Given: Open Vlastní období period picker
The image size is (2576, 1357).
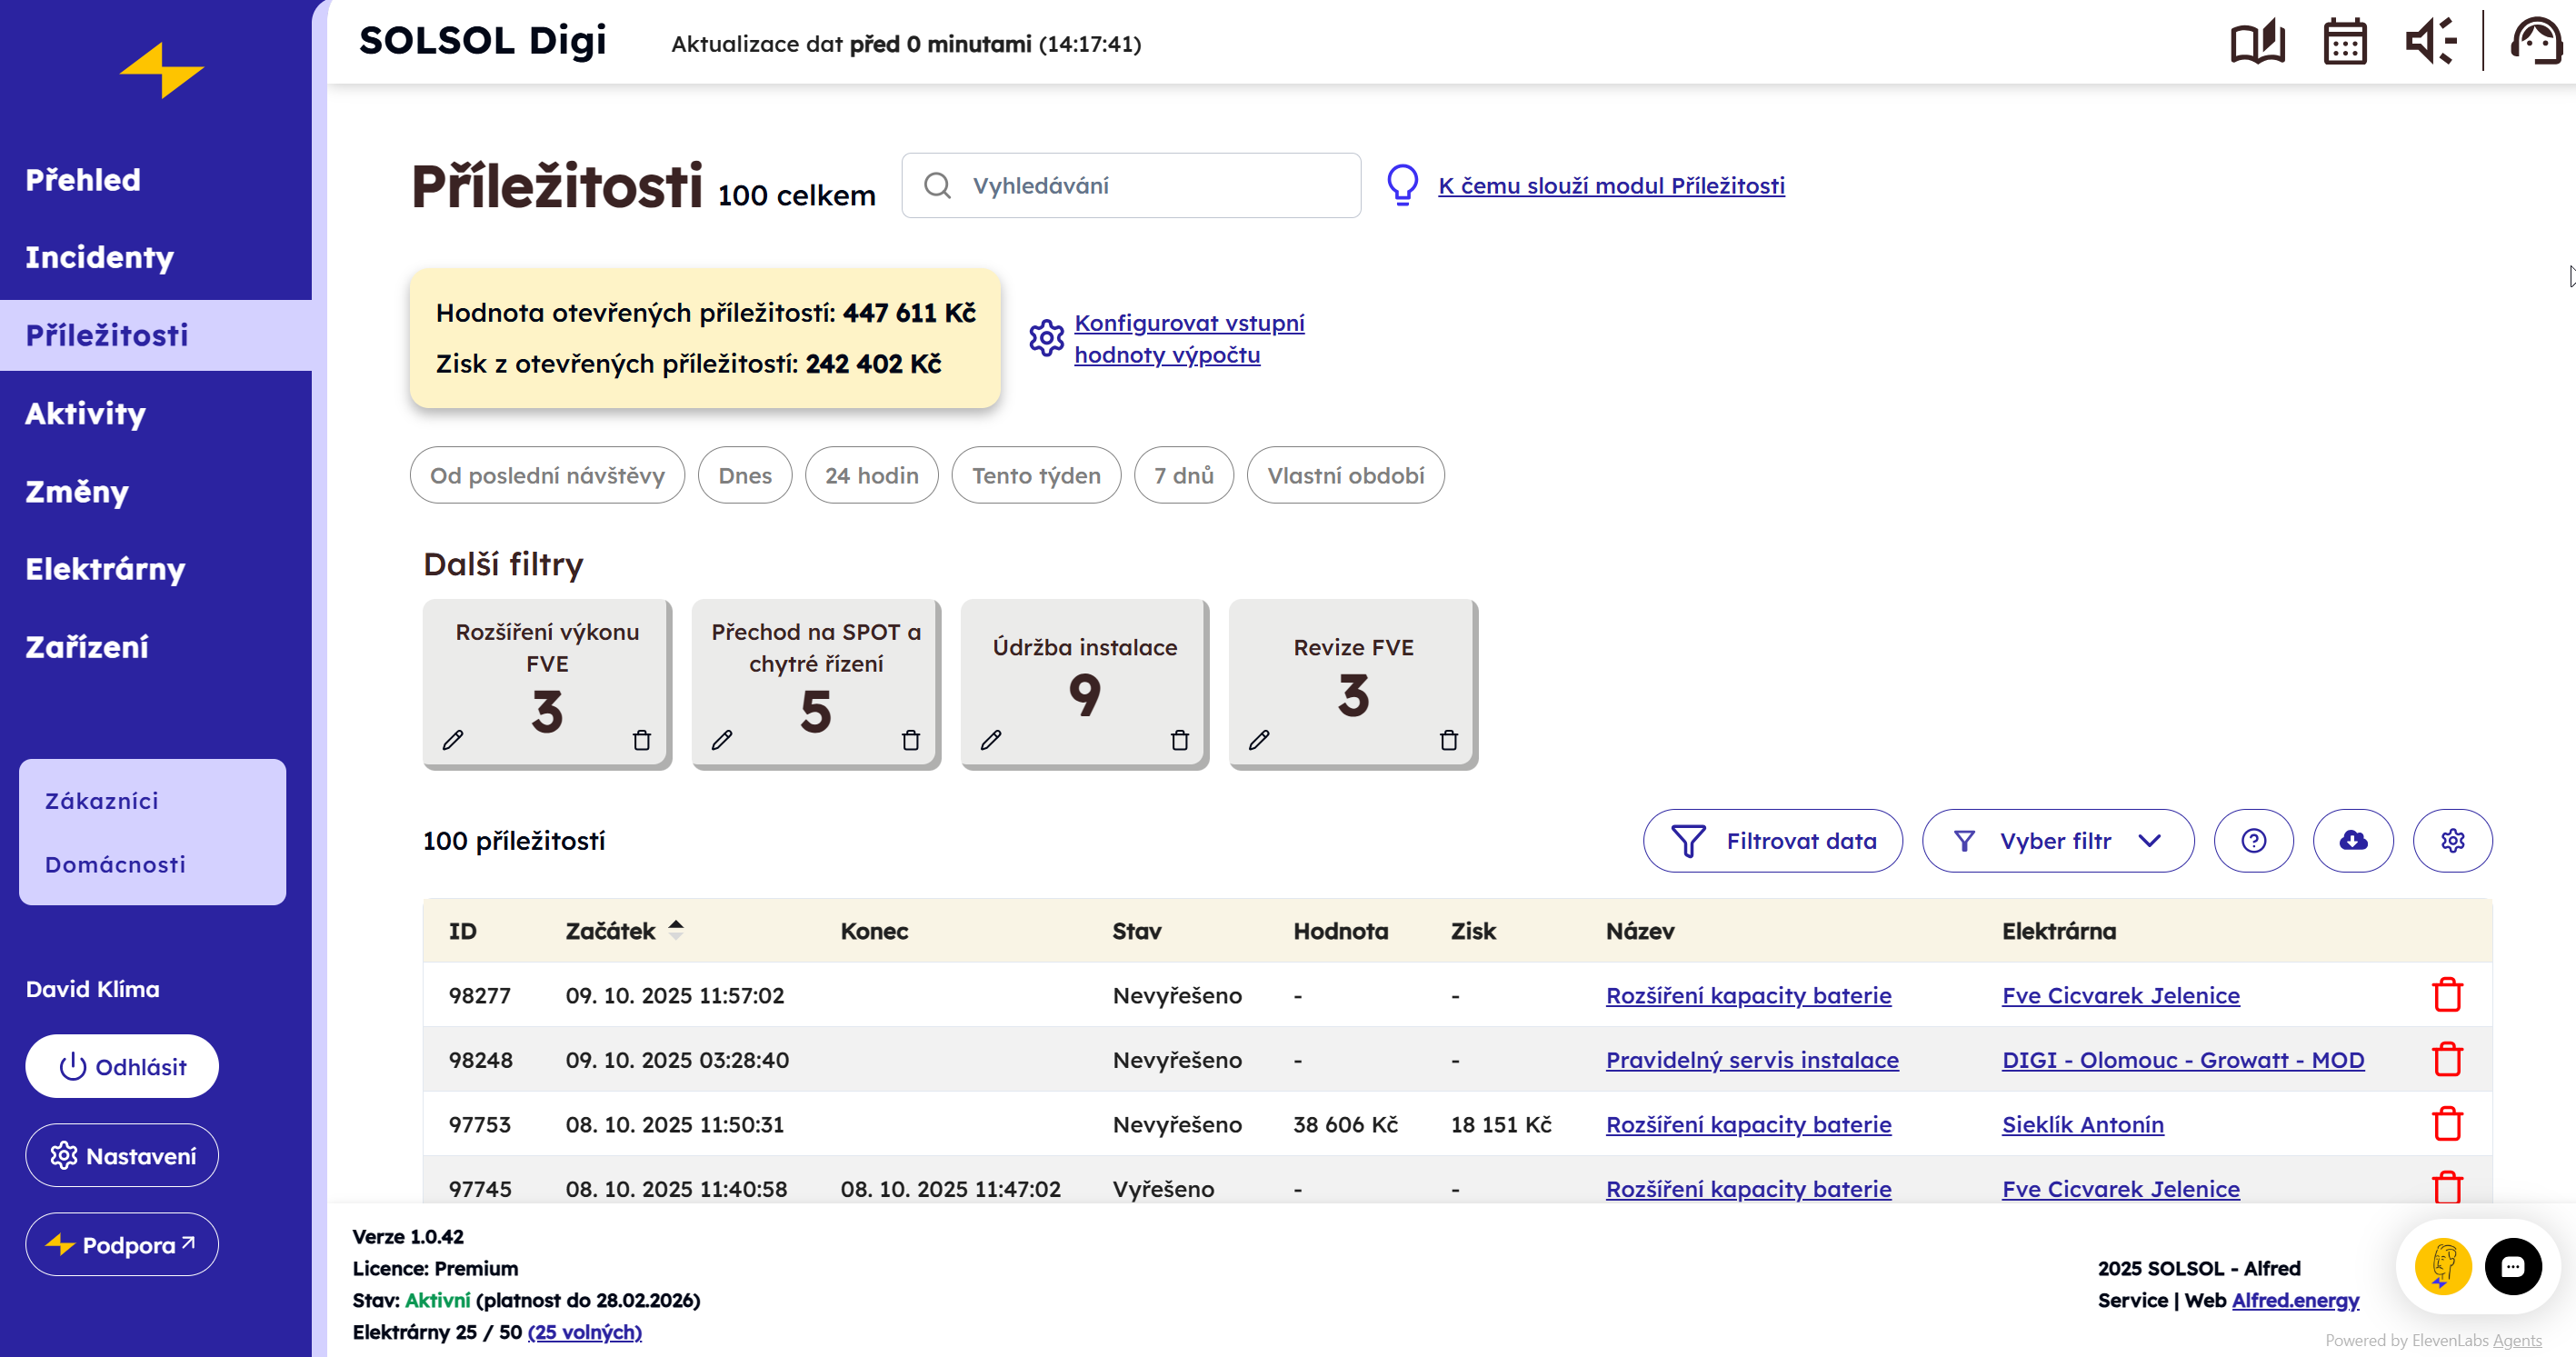Looking at the screenshot, I should tap(1345, 475).
